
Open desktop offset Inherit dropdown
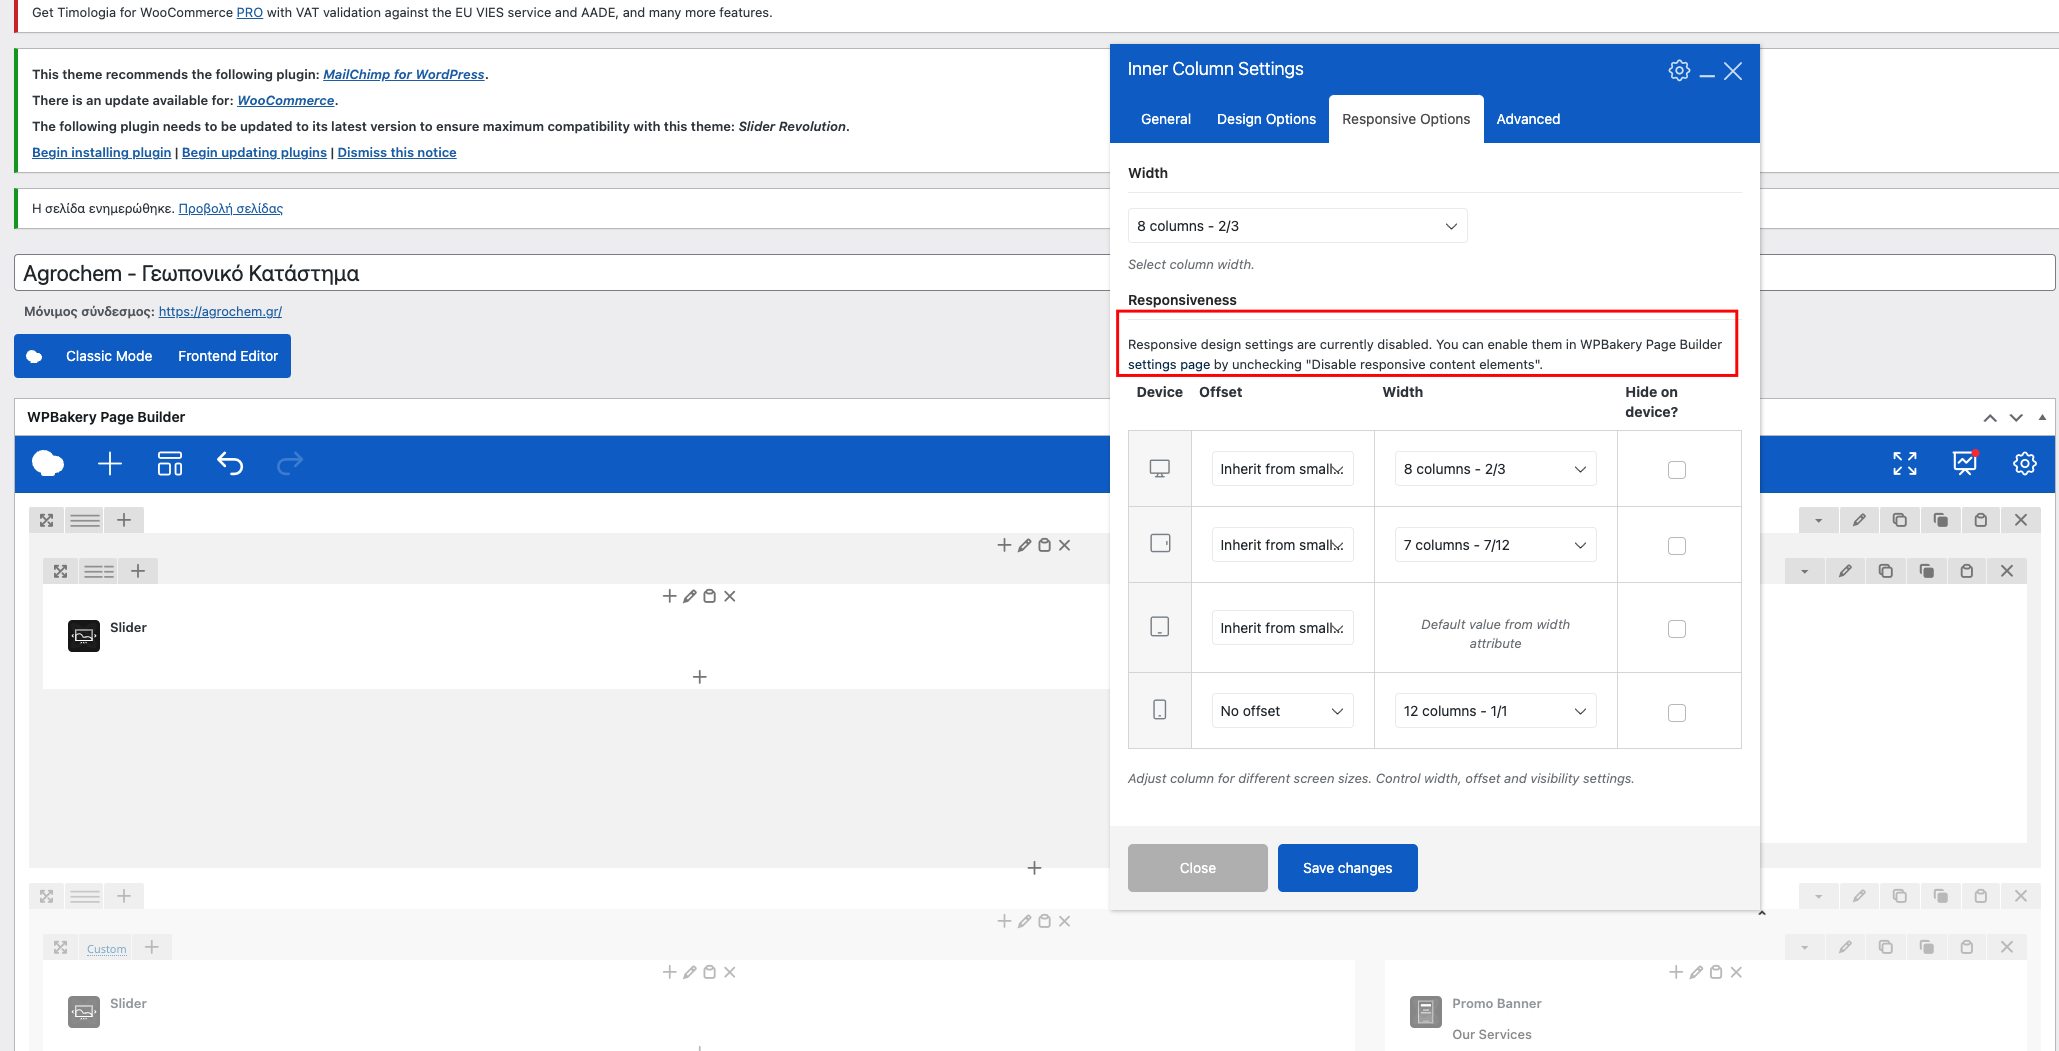tap(1282, 469)
